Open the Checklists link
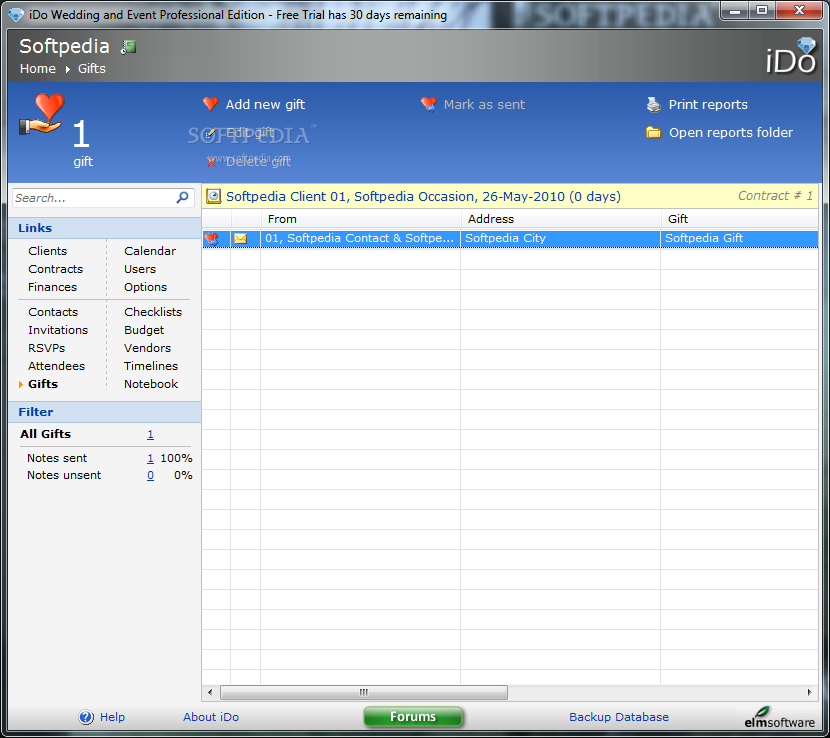Image resolution: width=830 pixels, height=738 pixels. point(153,312)
